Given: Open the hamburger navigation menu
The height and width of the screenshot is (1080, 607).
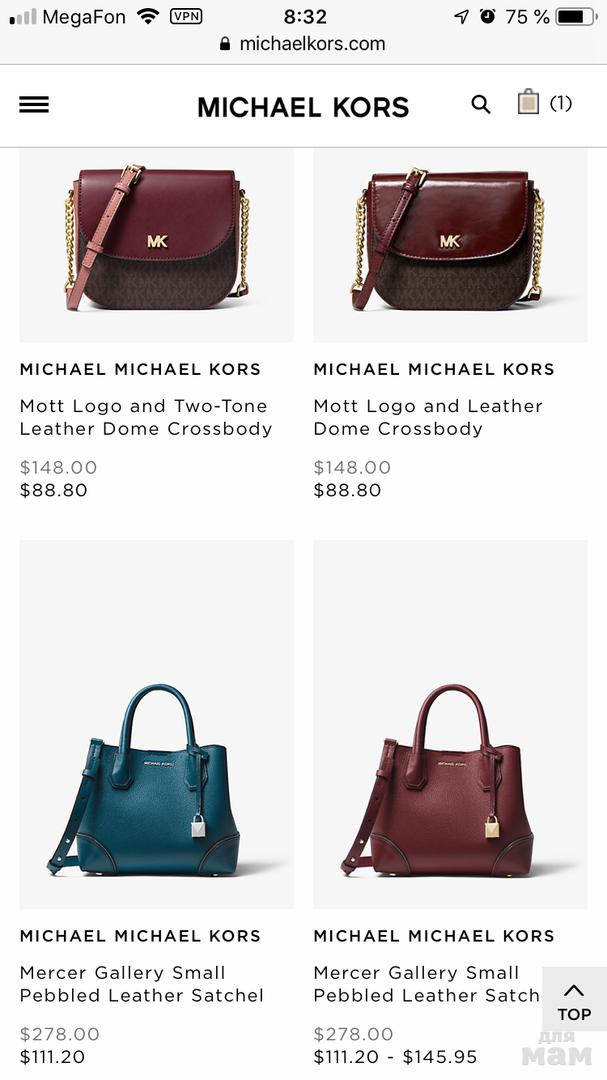Looking at the screenshot, I should 34,105.
